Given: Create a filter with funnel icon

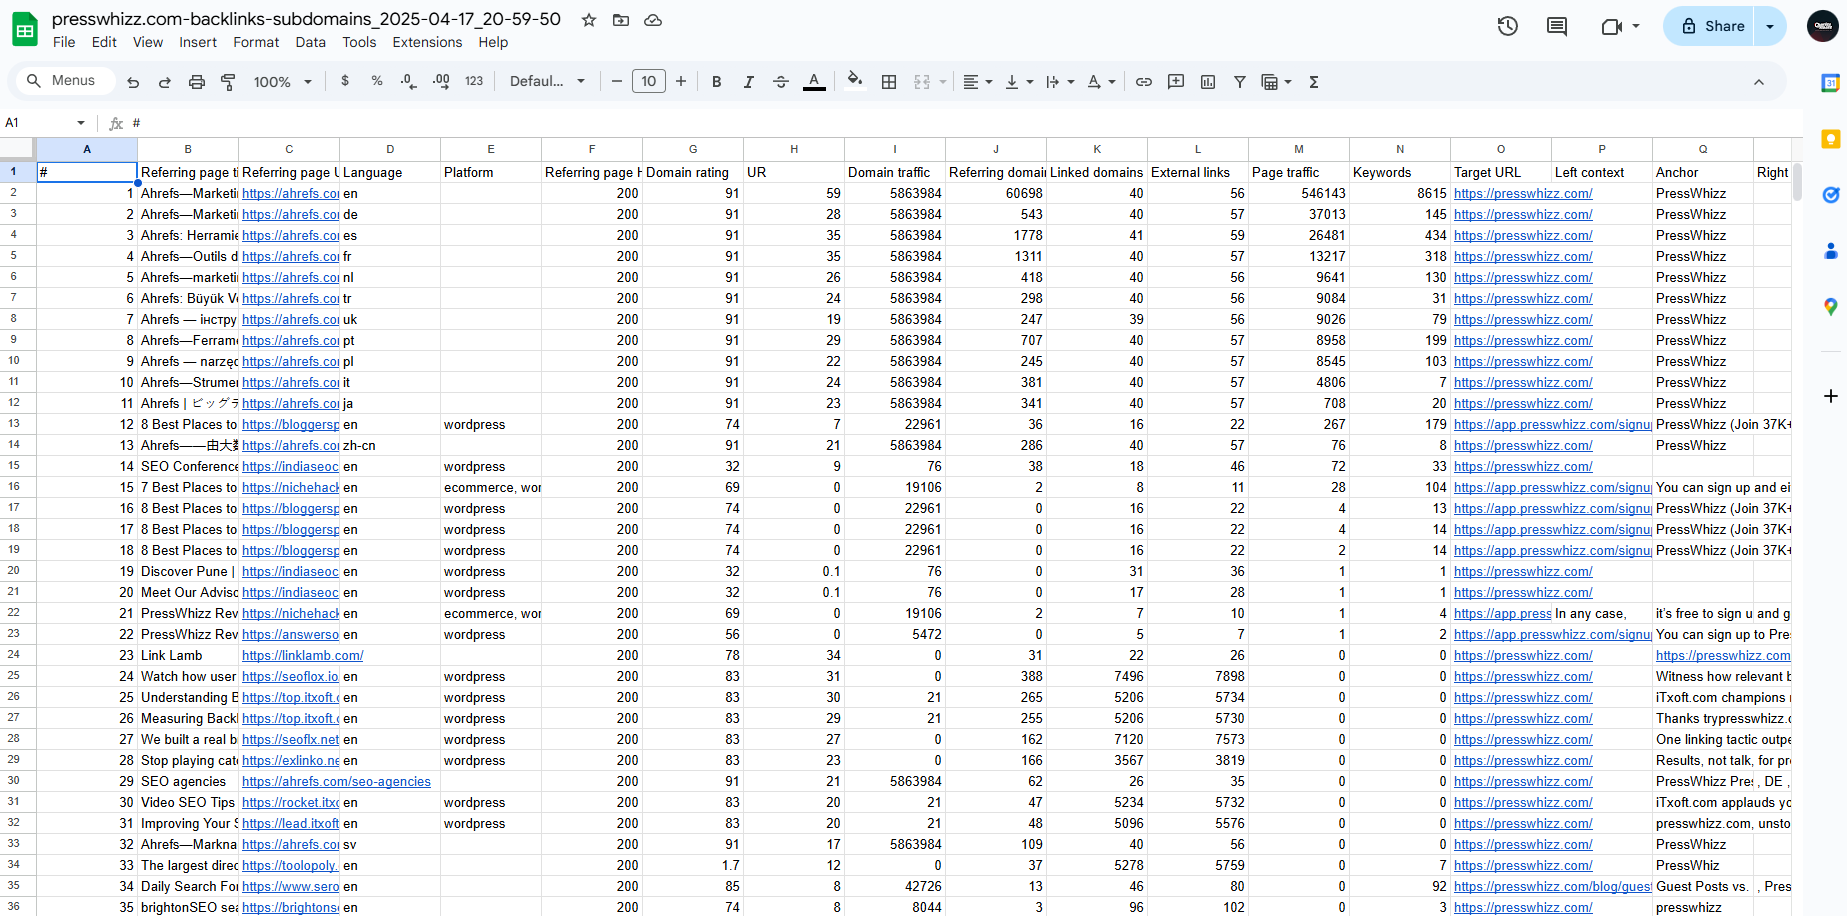Looking at the screenshot, I should (1239, 82).
